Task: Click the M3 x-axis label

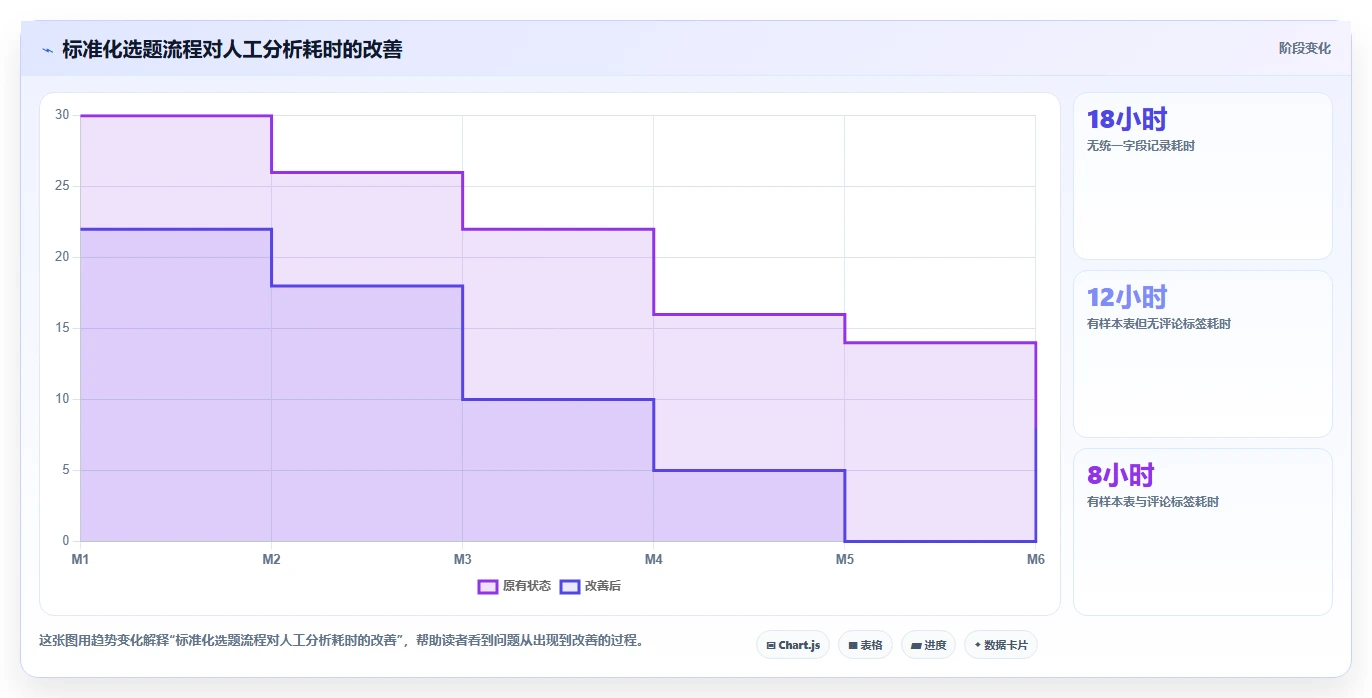Action: 462,559
